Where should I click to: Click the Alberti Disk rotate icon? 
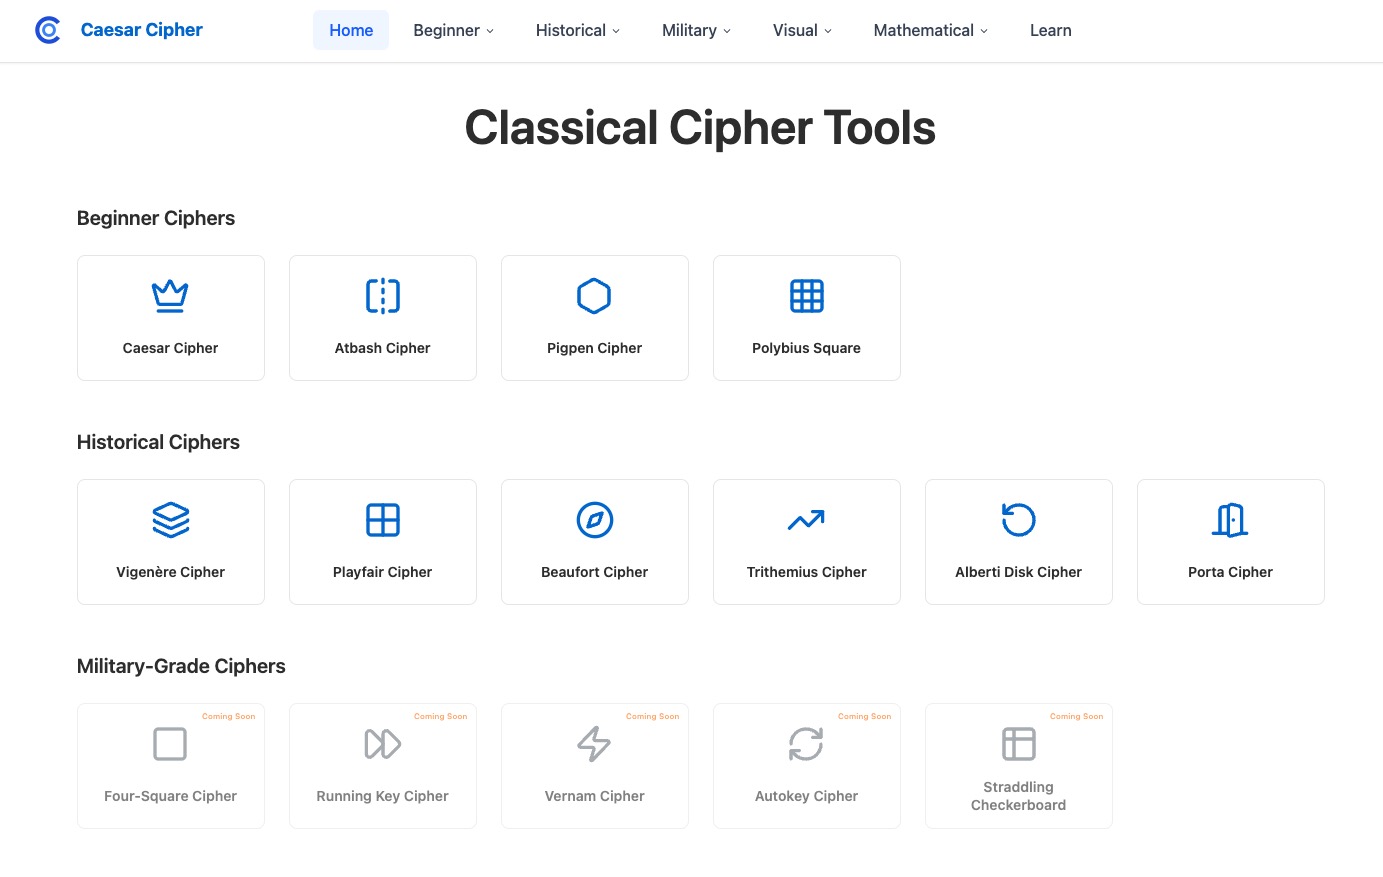tap(1018, 520)
